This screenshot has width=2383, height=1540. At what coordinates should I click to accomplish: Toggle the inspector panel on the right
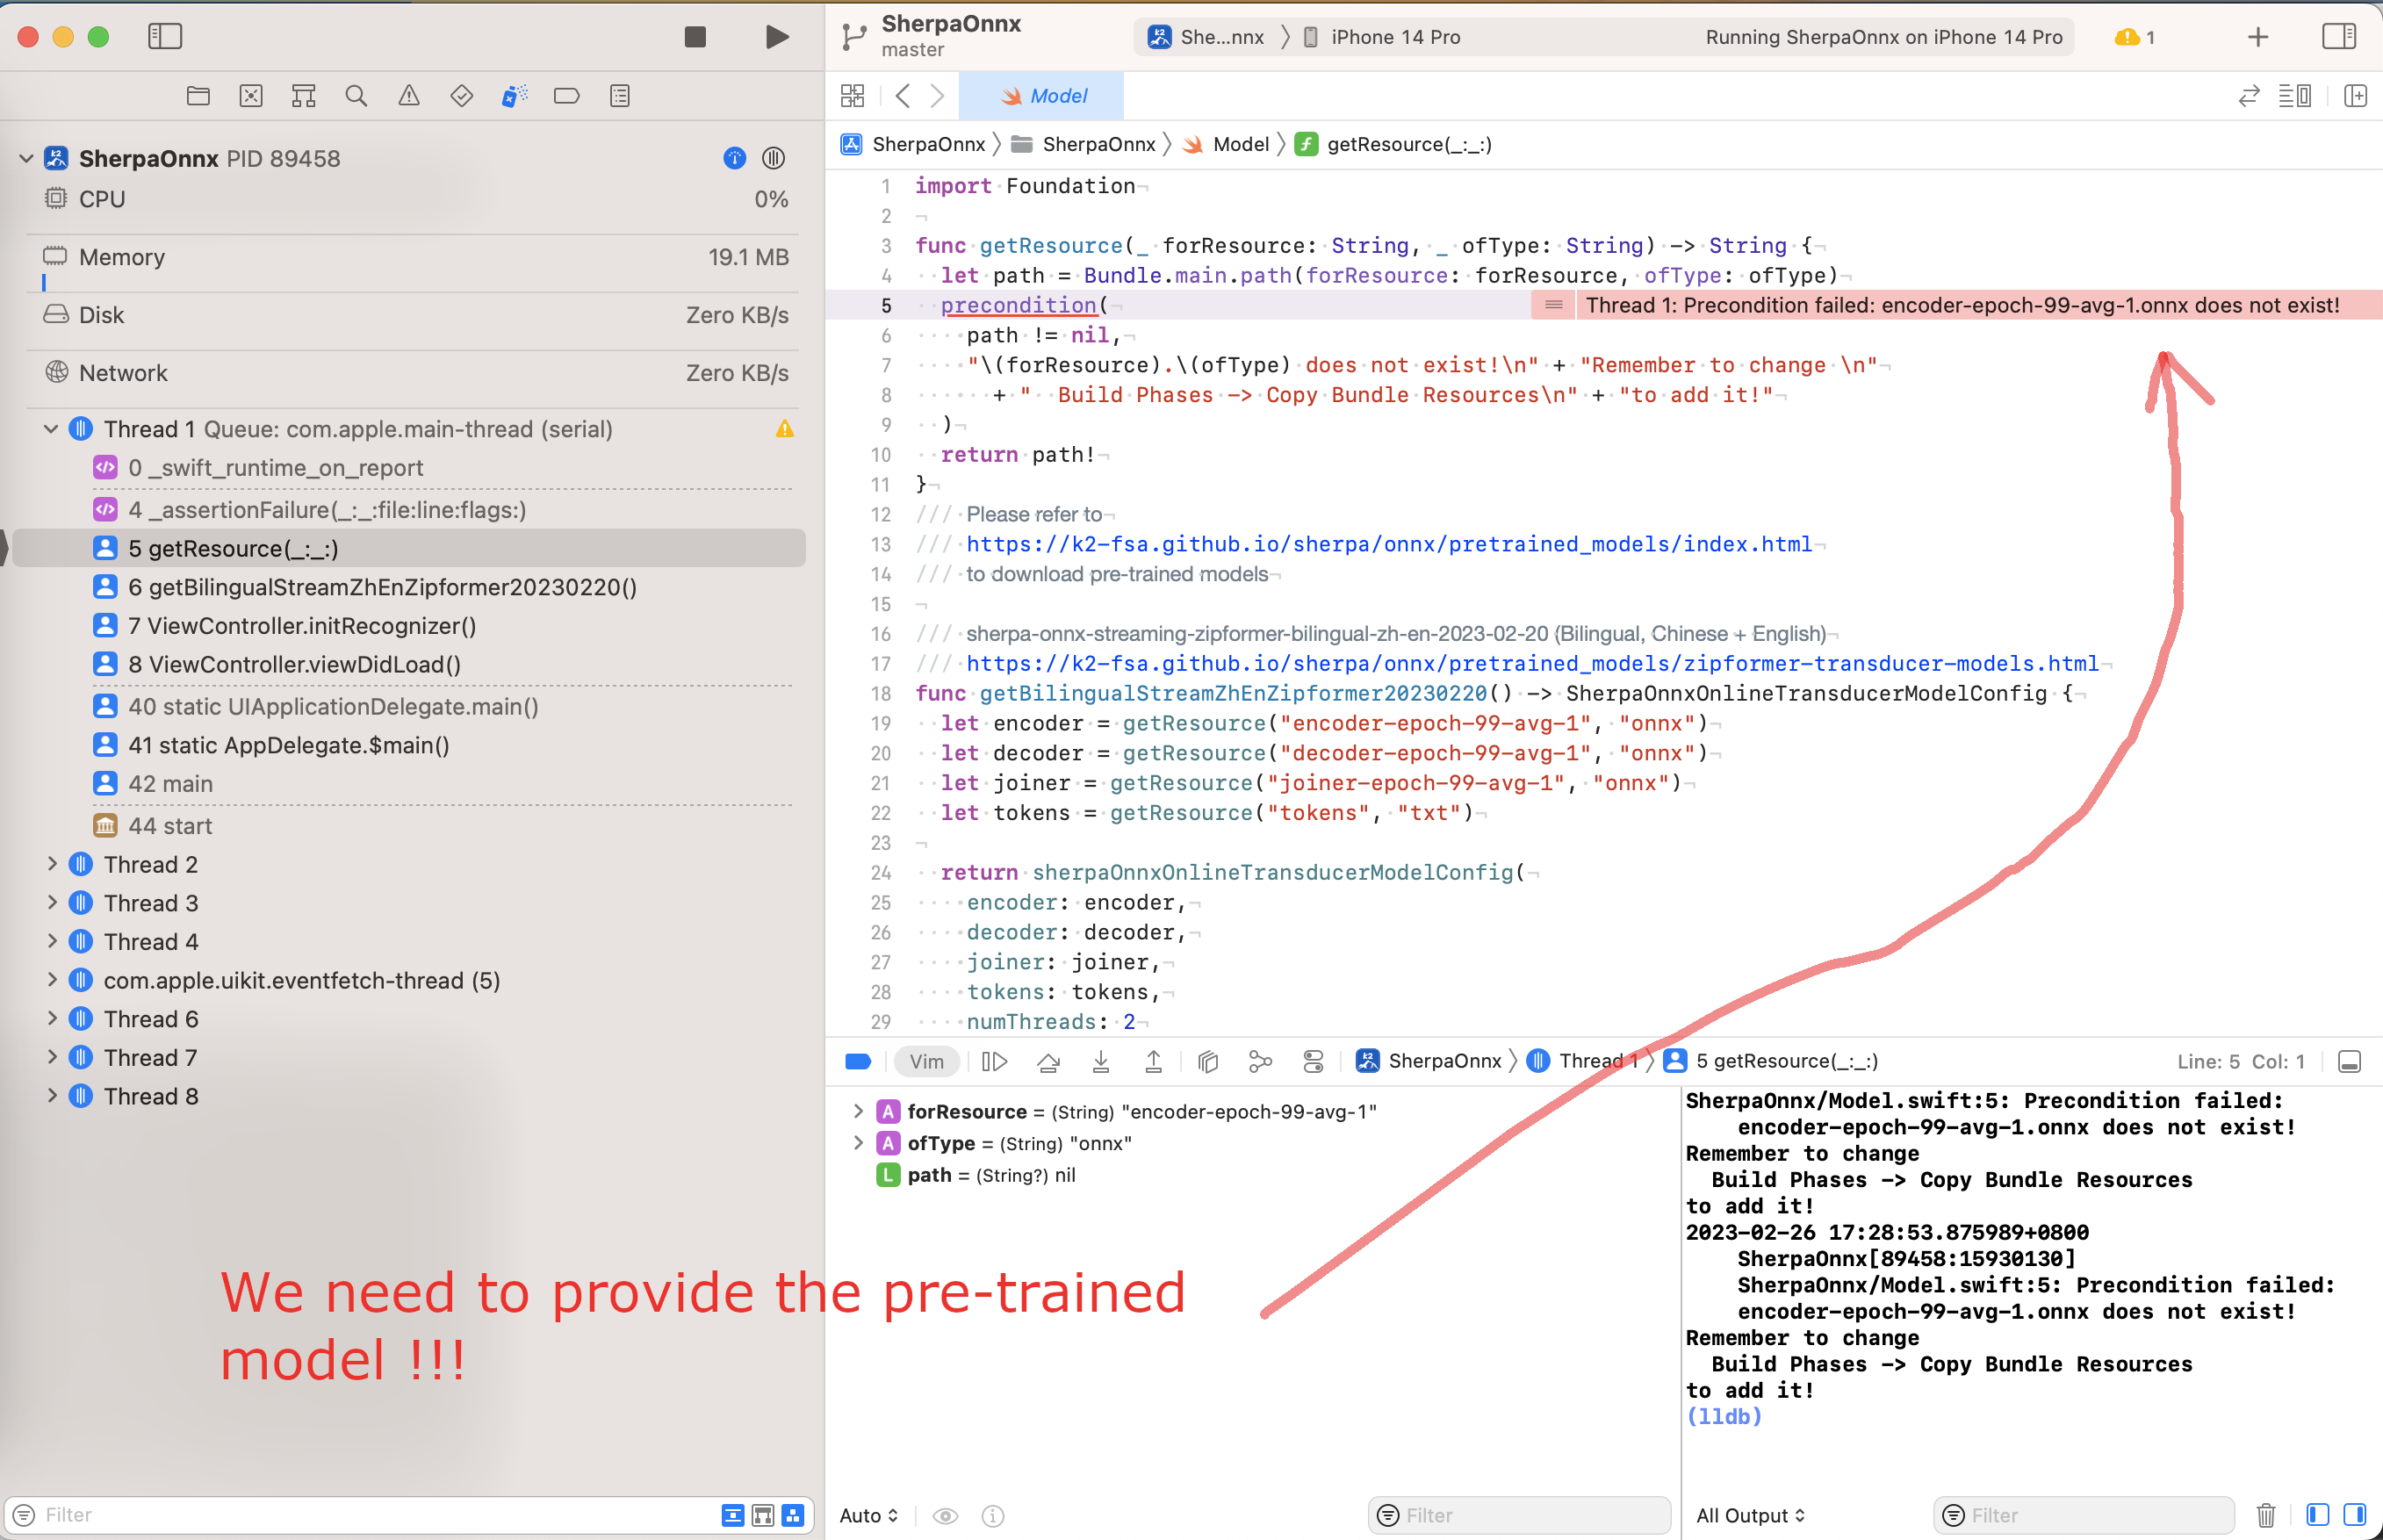click(2338, 37)
